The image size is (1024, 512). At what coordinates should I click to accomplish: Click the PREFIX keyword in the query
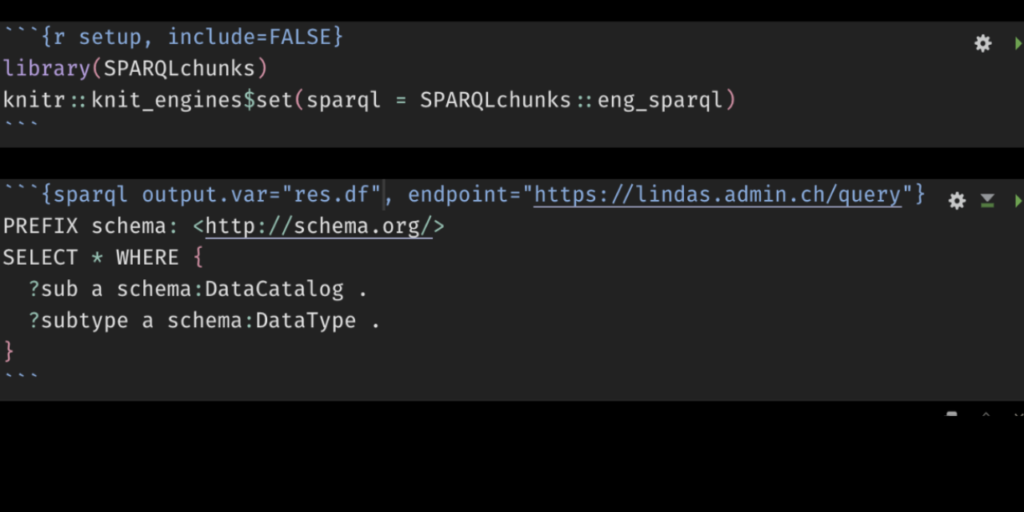(x=40, y=226)
